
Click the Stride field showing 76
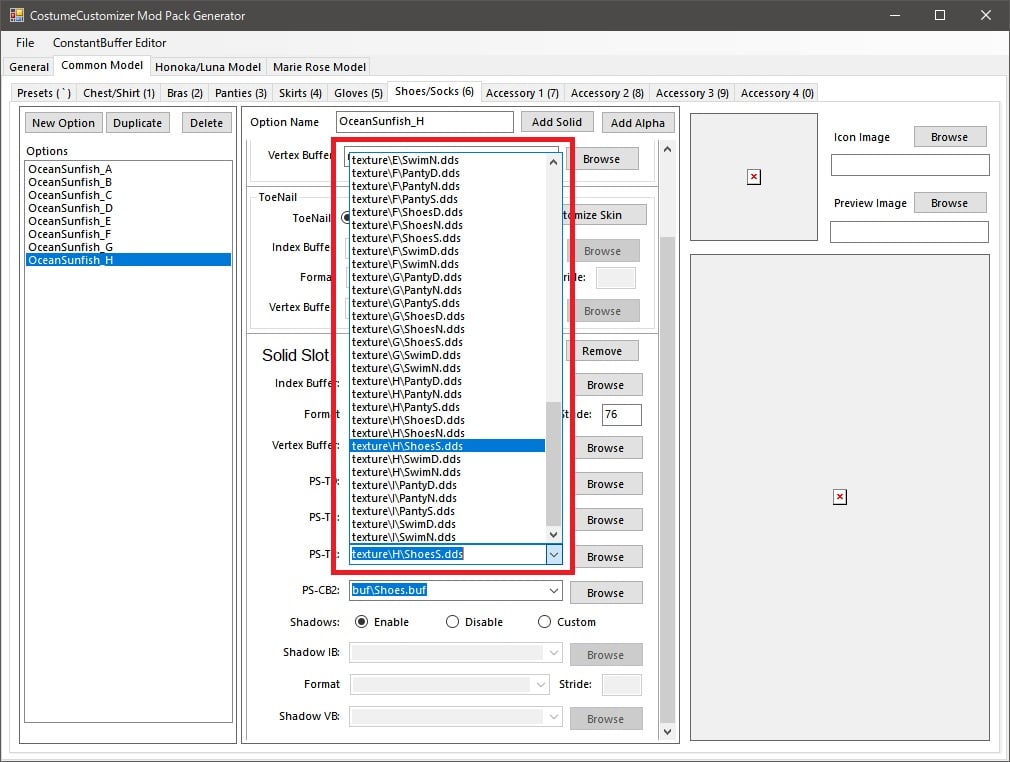(622, 415)
